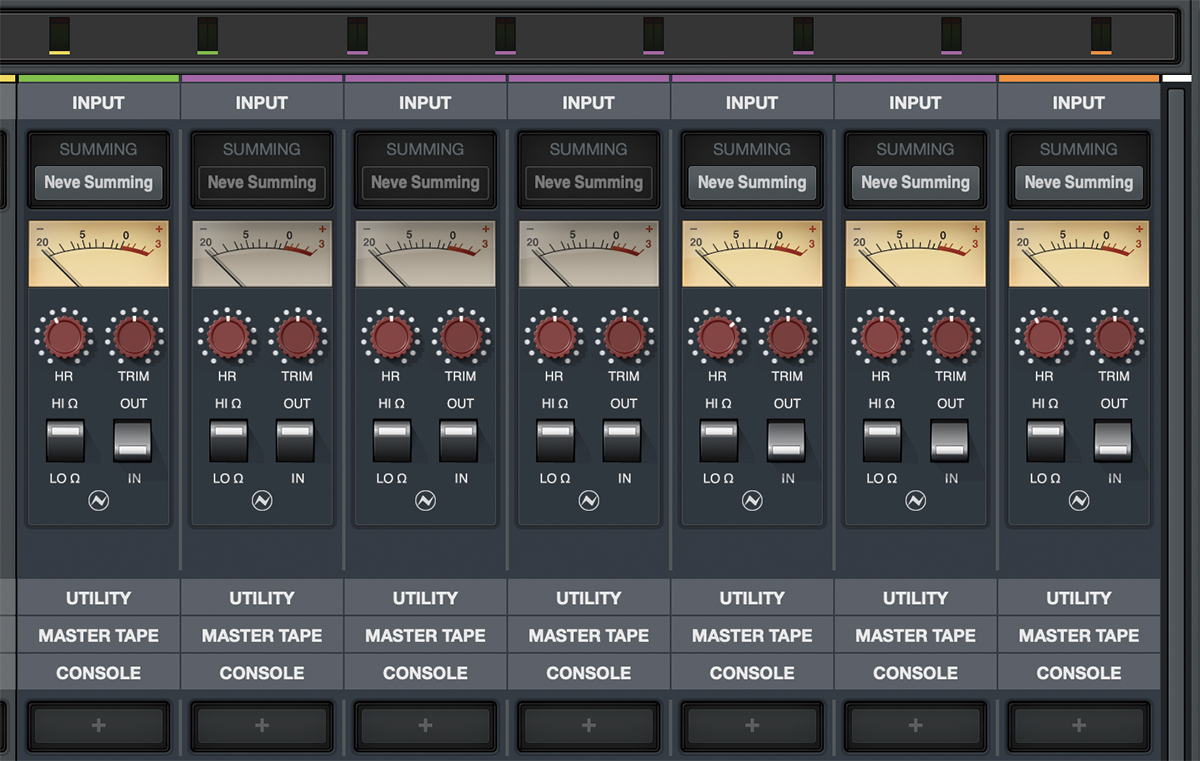The width and height of the screenshot is (1200, 761).
Task: Add a module with the orange strip's plus slot
Action: coord(1078,726)
